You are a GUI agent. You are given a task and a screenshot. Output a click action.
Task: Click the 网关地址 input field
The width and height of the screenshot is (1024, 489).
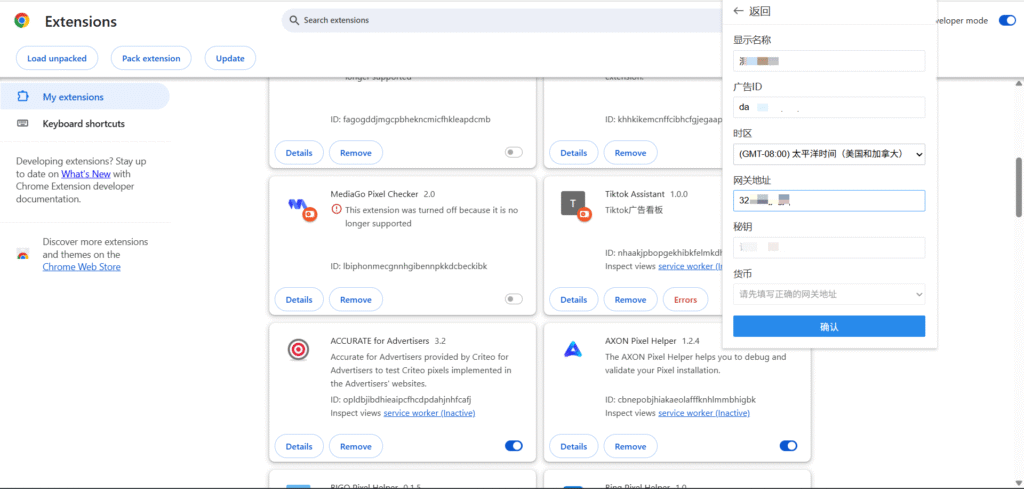coord(829,200)
